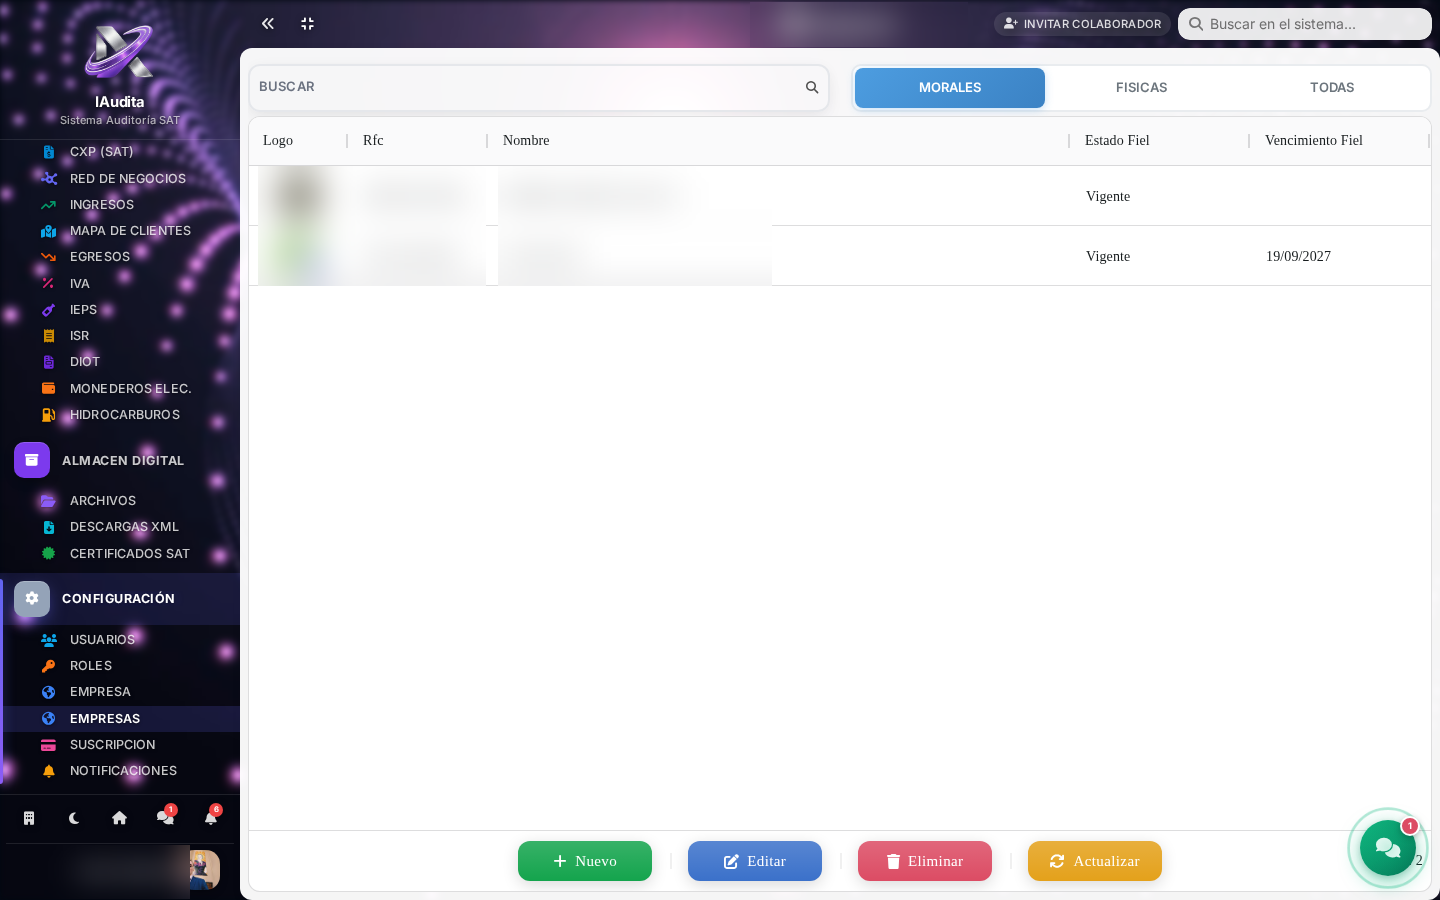Click the Usuarios people icon
This screenshot has width=1440, height=900.
[x=48, y=640]
